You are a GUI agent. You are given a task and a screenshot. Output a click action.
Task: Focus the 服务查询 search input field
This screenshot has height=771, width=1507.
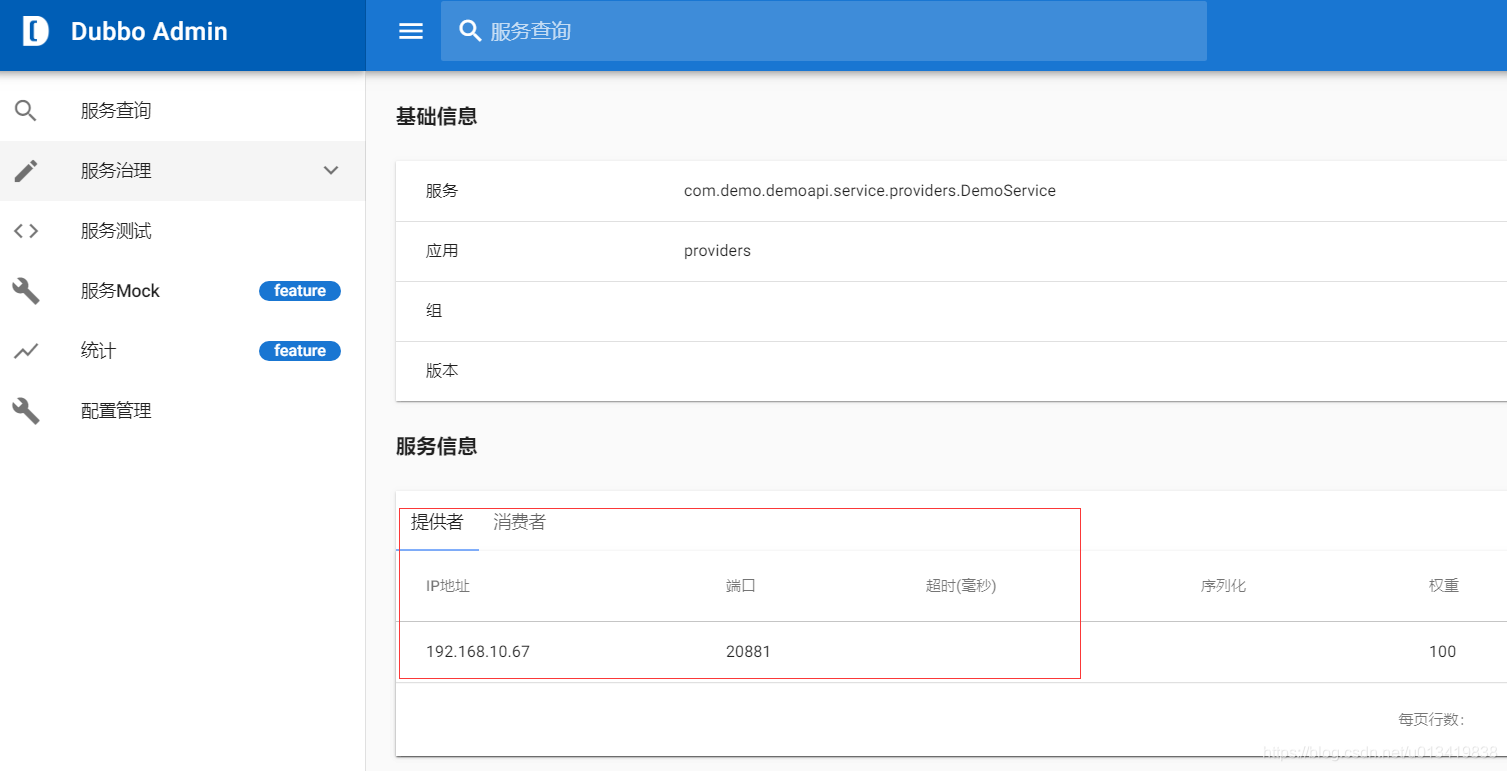point(824,31)
